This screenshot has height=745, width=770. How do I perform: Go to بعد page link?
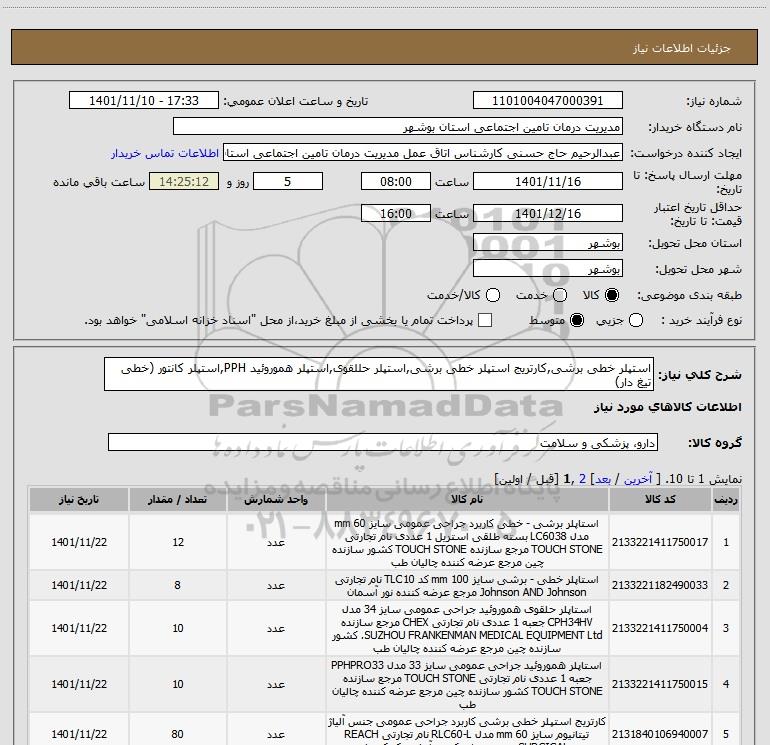pos(603,479)
